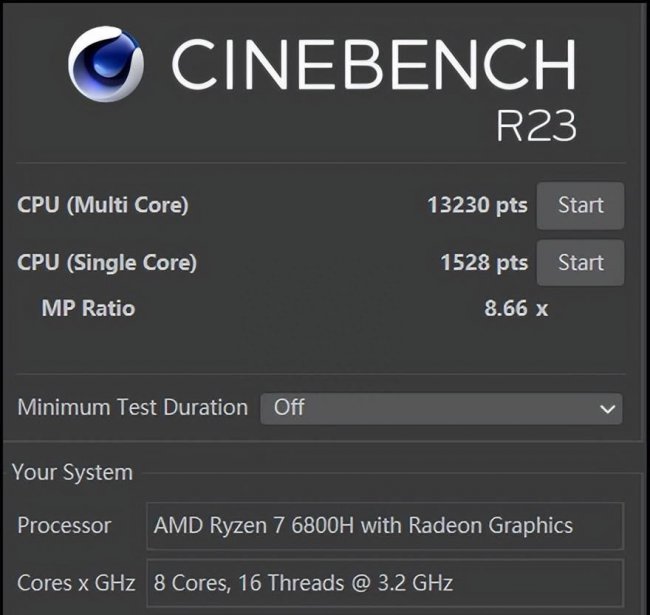
Task: Click the MP Ratio label
Action: [x=88, y=308]
